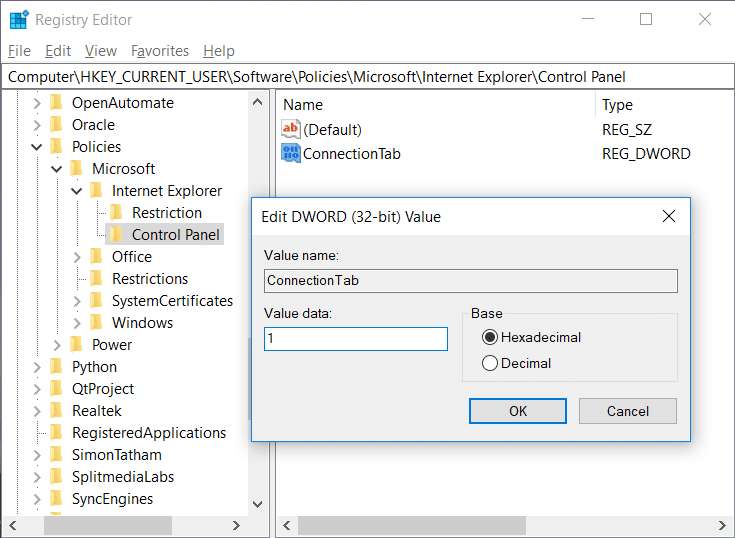This screenshot has height=538, width=735.
Task: Open the Edit menu
Action: [58, 51]
